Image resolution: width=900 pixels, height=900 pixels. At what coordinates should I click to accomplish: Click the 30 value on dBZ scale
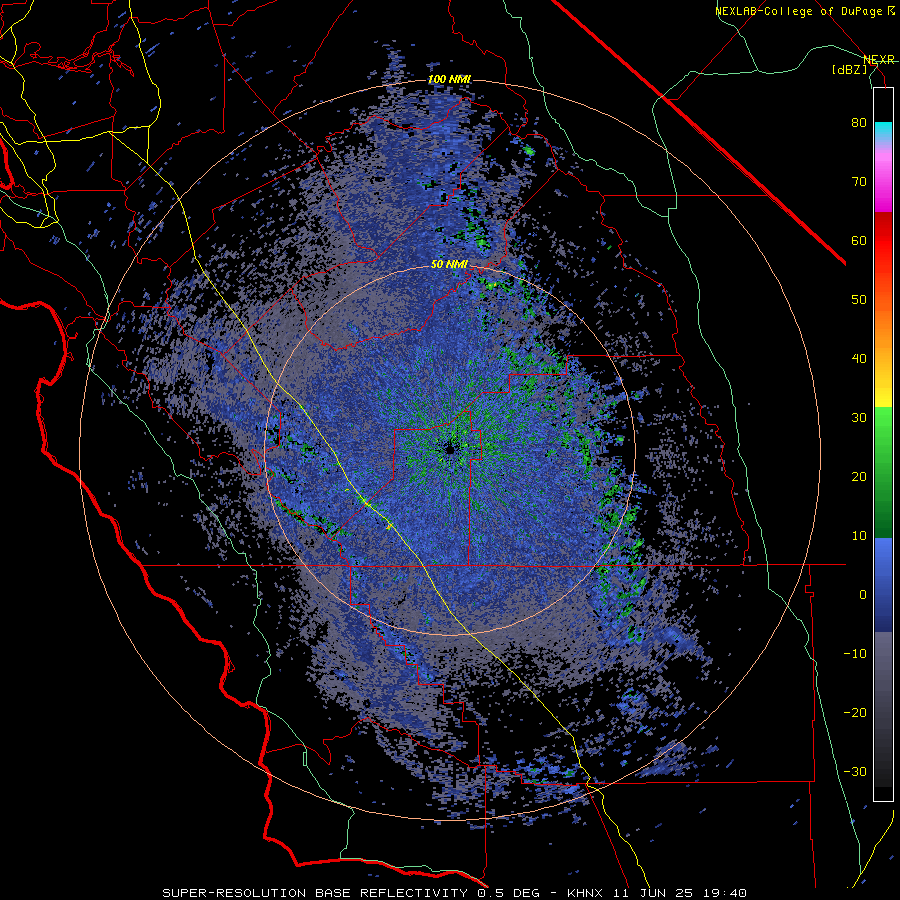tap(859, 417)
